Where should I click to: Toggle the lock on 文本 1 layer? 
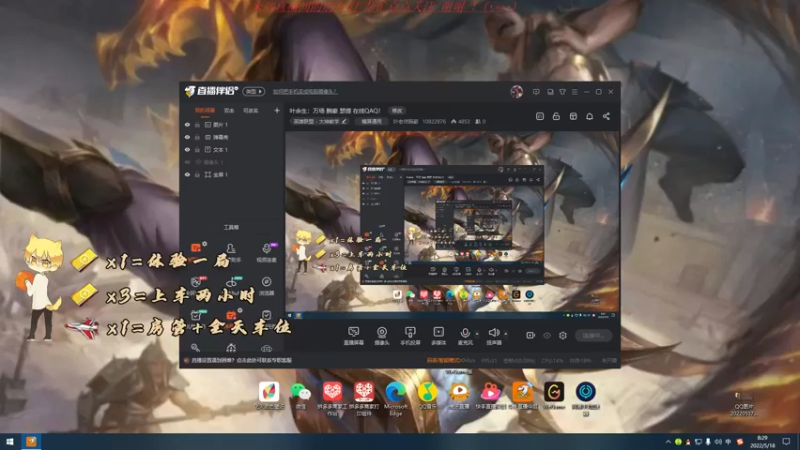[x=197, y=149]
